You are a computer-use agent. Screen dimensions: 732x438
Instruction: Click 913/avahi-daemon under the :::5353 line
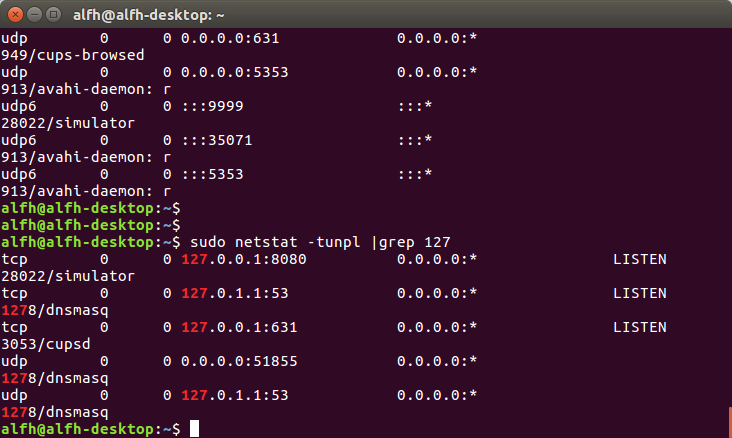86,191
